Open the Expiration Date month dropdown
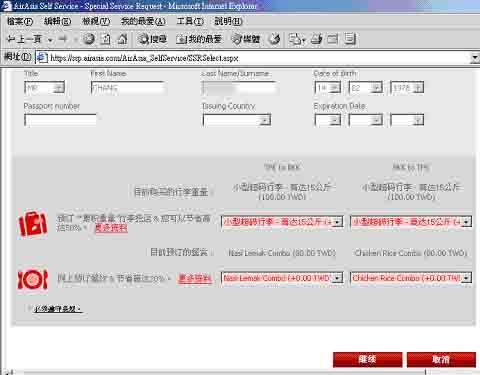This screenshot has width=480, height=375. click(x=366, y=120)
